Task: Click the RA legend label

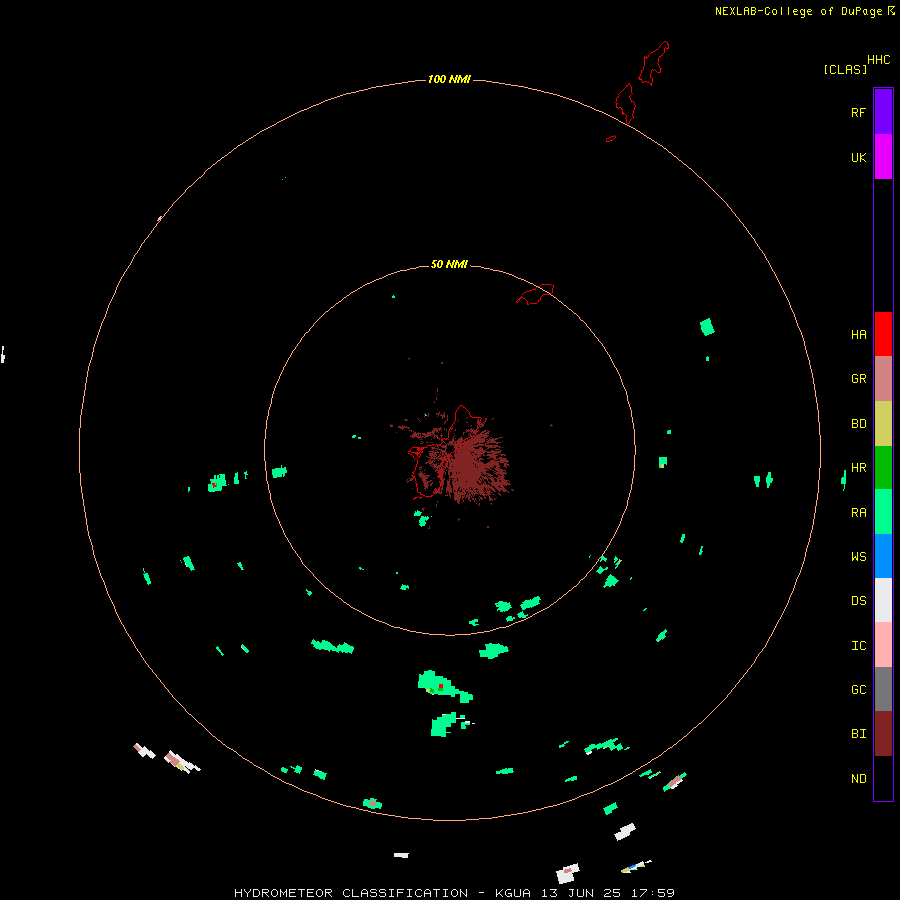Action: pyautogui.click(x=858, y=513)
